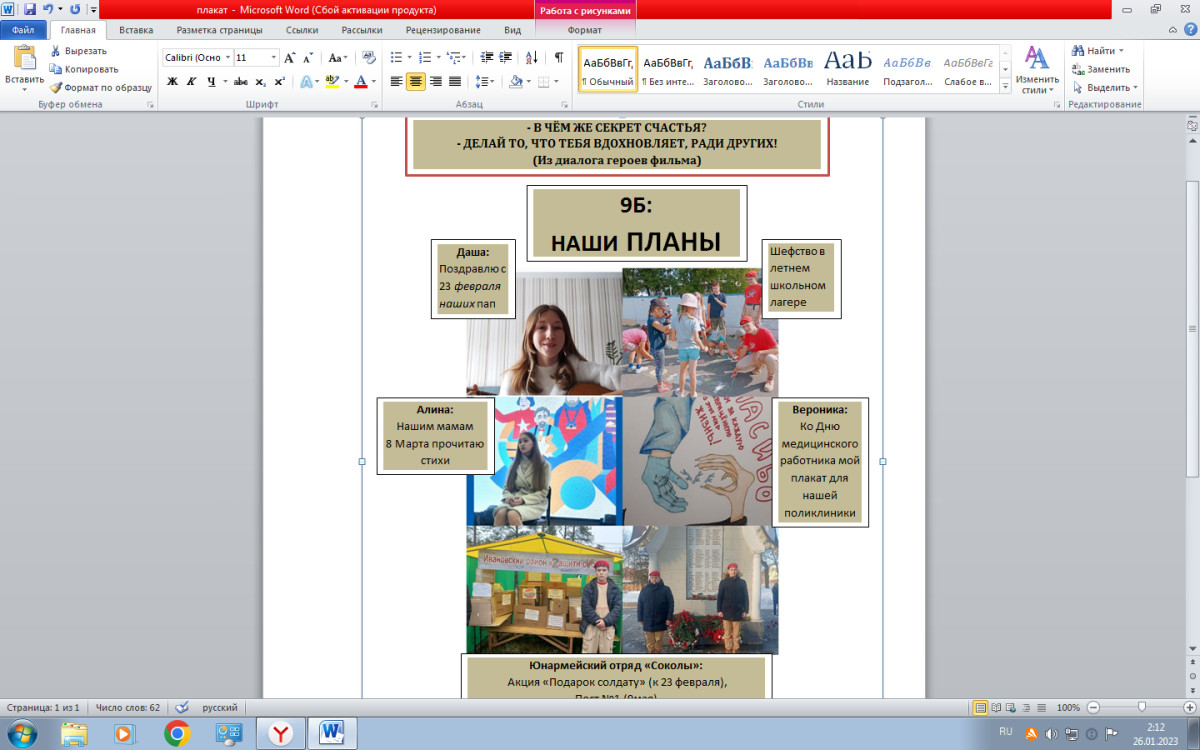
Task: Open the Выделить (Select) dropdown
Action: point(1104,88)
